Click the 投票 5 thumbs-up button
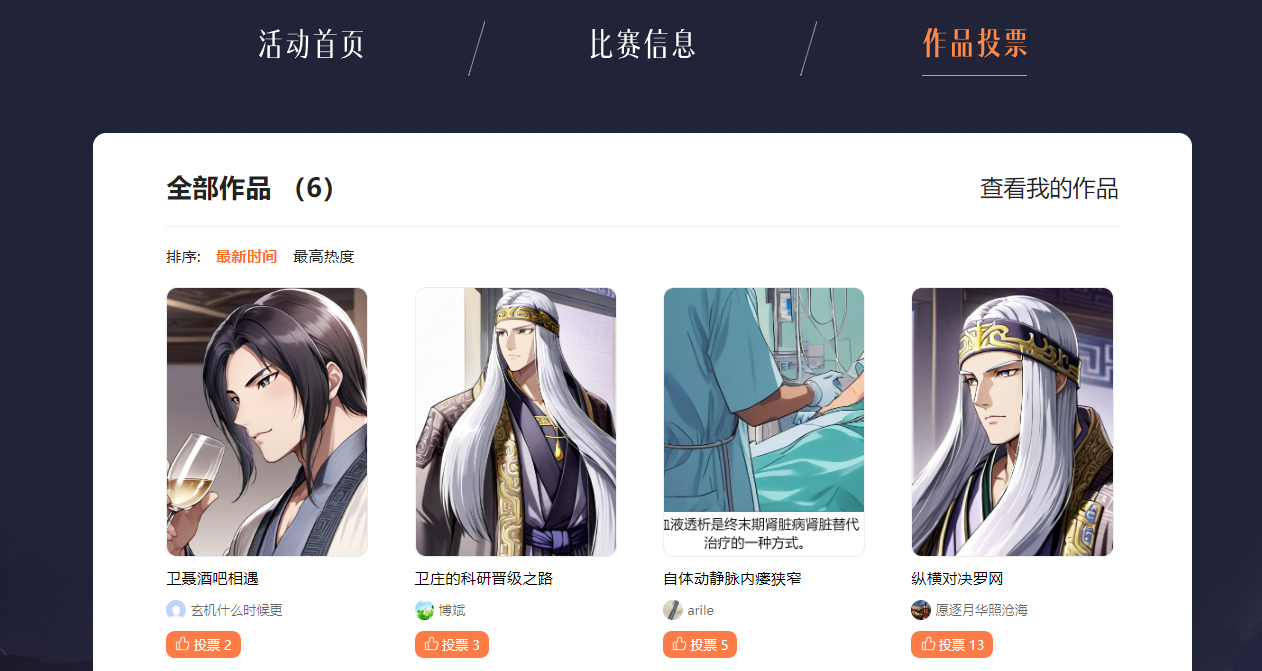Screen dimensions: 1262x671 700,645
